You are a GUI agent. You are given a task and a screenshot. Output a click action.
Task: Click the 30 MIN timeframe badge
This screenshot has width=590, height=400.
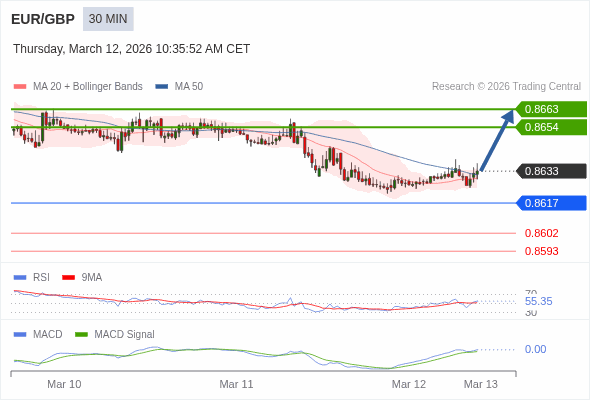[108, 19]
